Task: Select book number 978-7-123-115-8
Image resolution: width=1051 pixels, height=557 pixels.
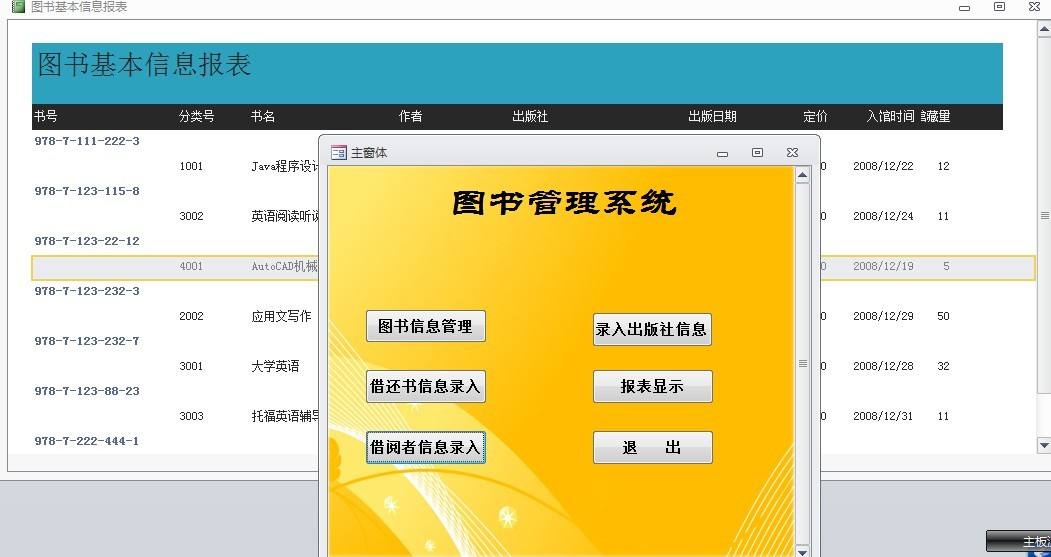Action: pyautogui.click(x=87, y=191)
